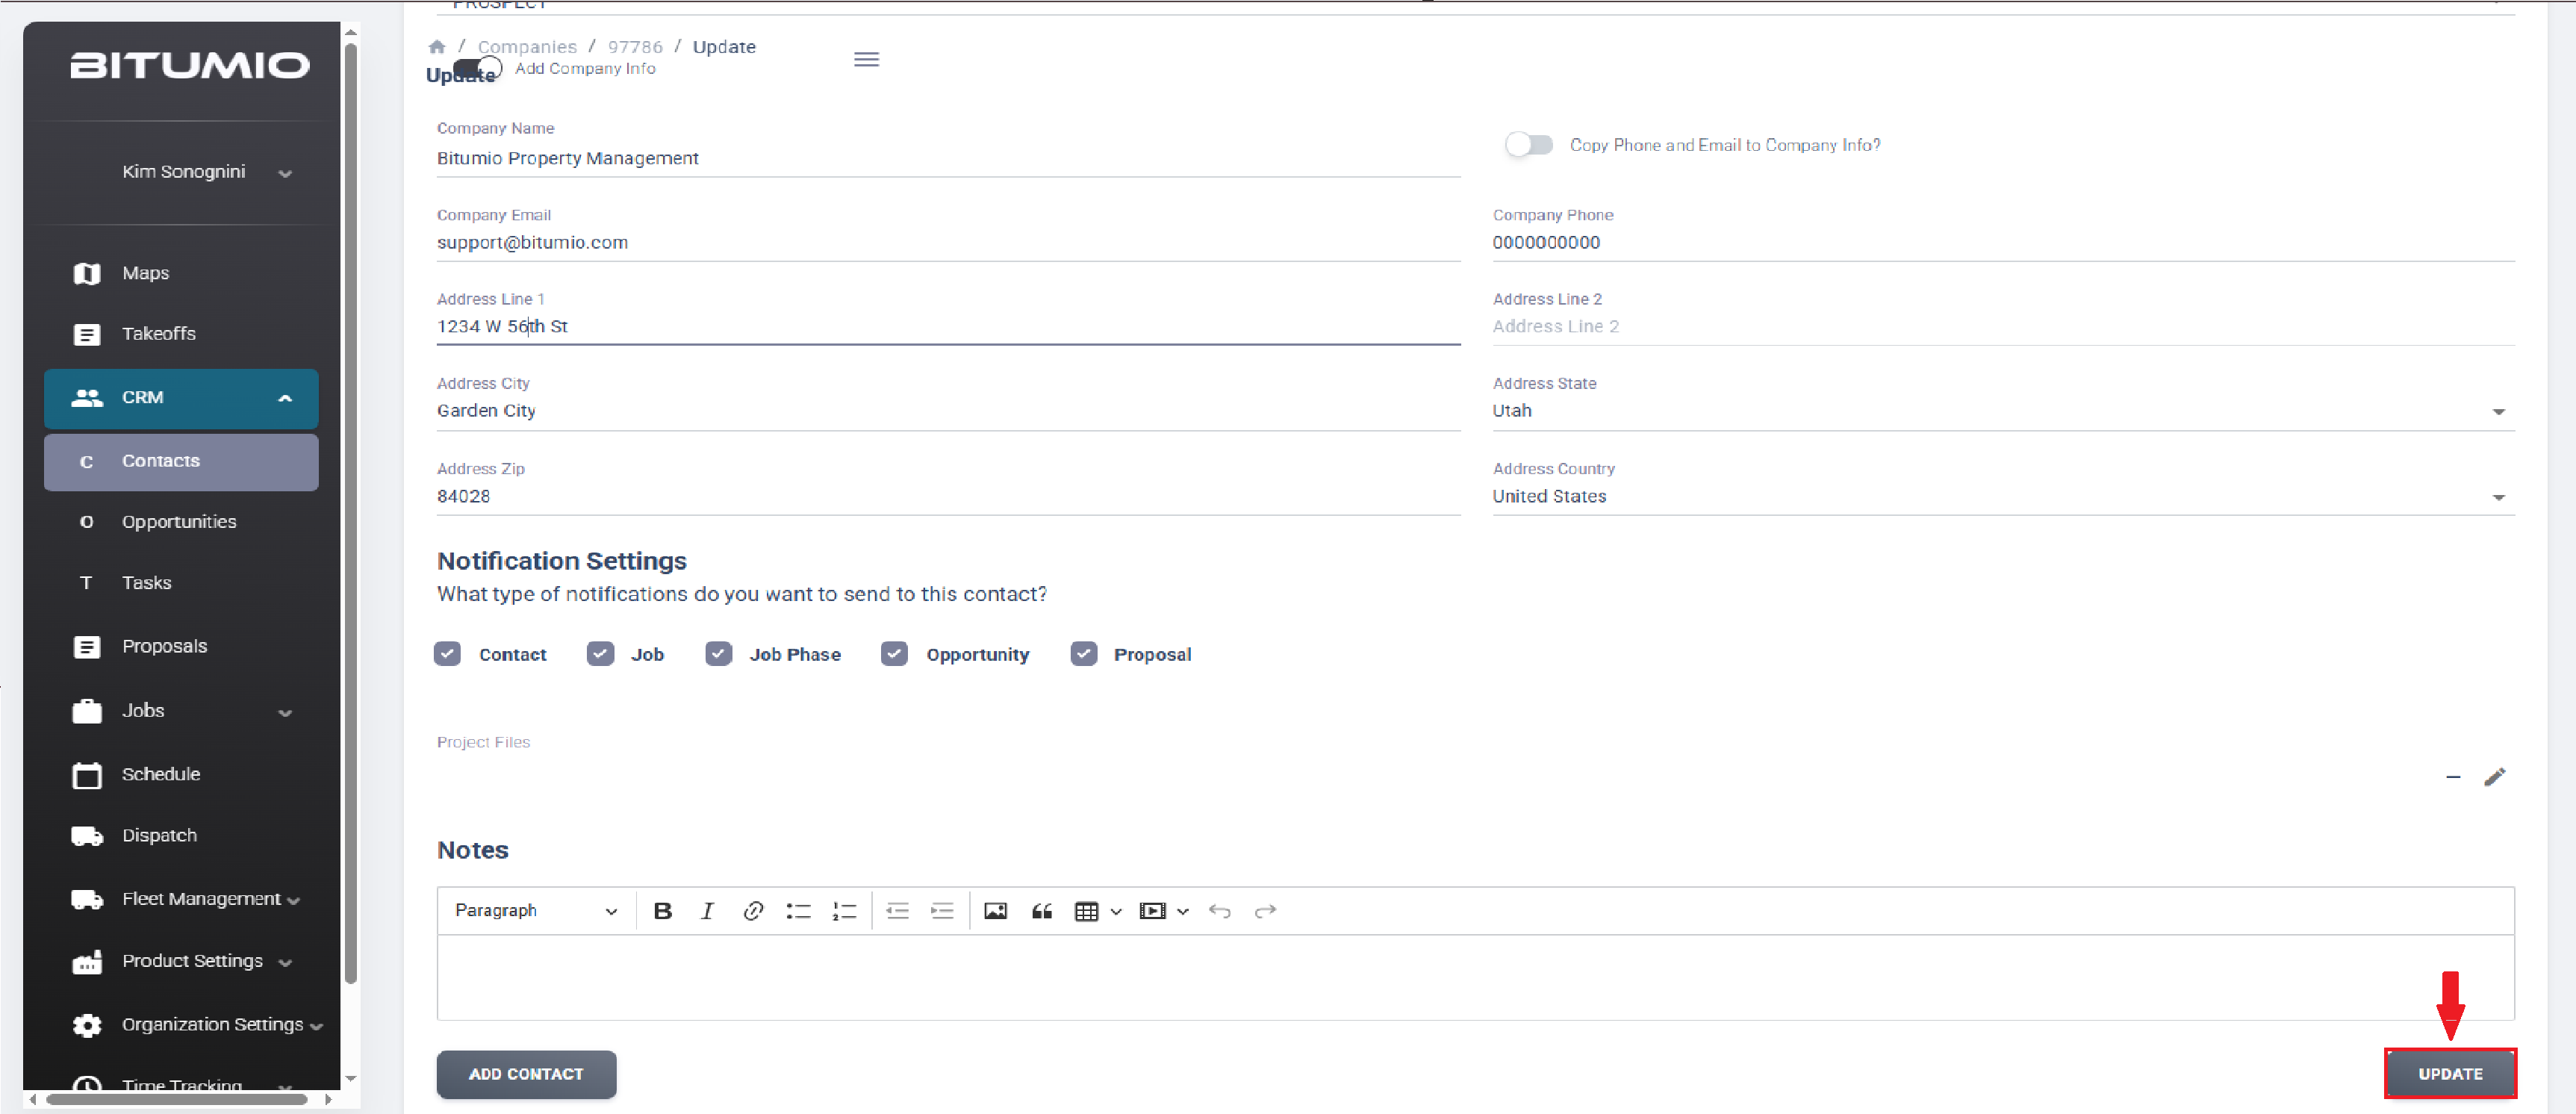Uncheck the Contact notification checkbox
This screenshot has height=1114, width=2576.
[447, 654]
